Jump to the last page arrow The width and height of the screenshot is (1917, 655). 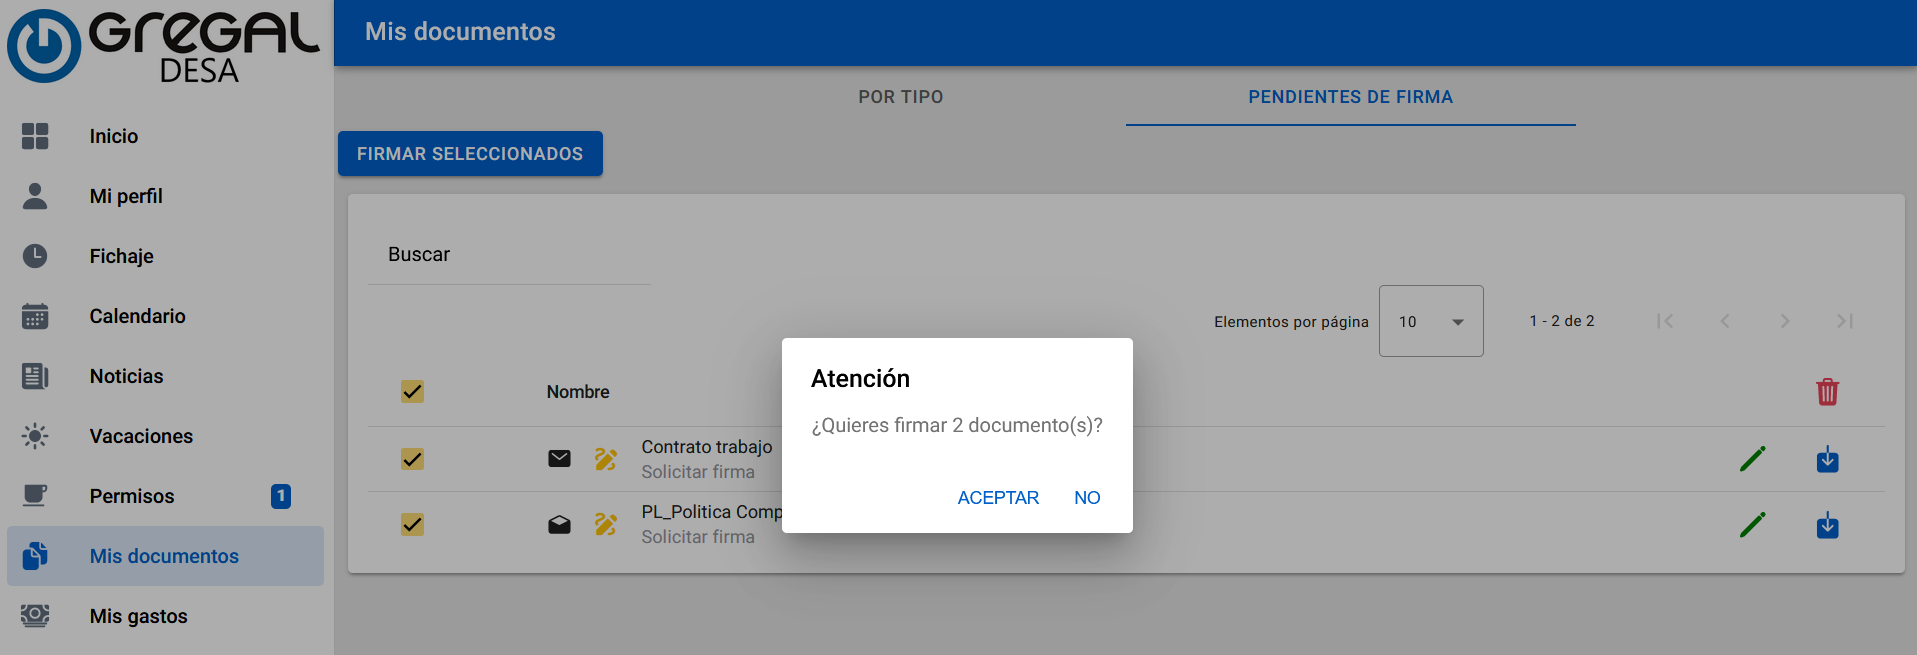pos(1844,321)
